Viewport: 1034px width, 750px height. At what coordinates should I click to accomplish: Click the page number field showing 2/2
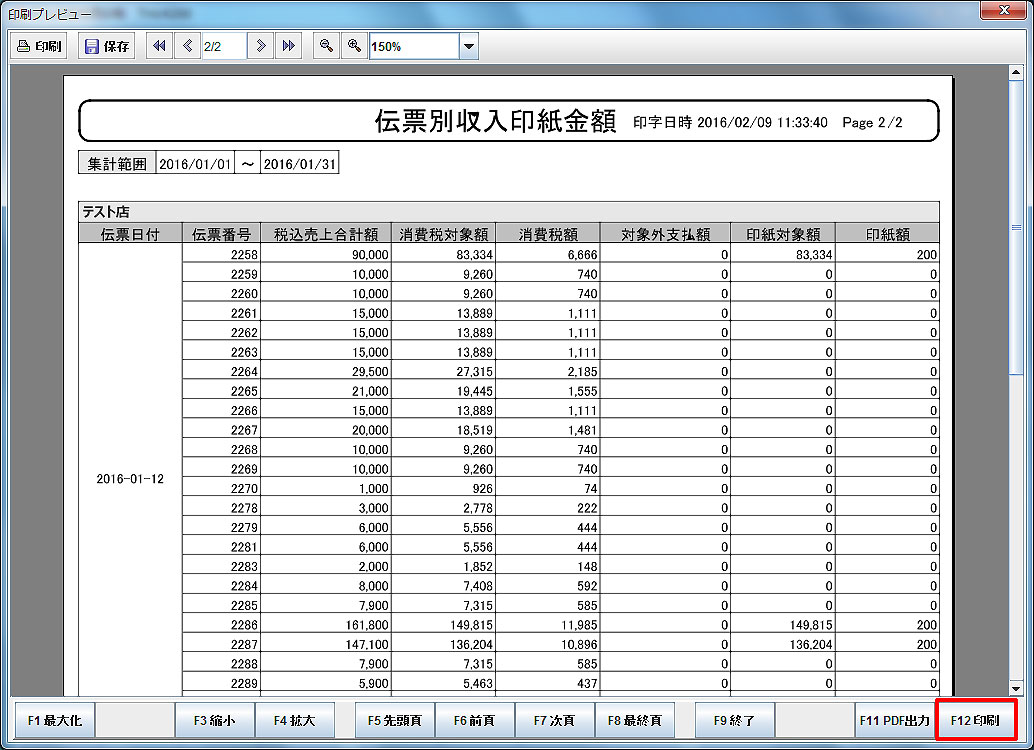click(223, 46)
